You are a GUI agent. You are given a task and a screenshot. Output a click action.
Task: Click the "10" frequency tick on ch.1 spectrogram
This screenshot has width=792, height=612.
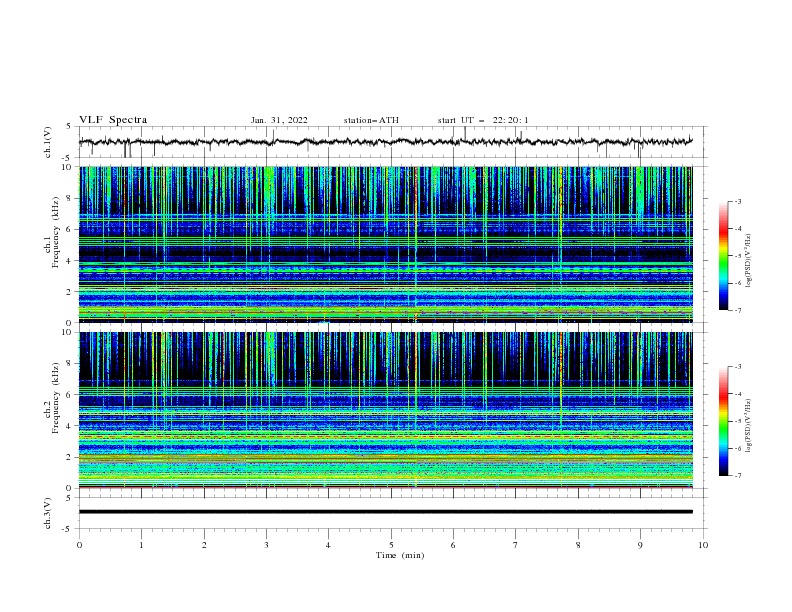[x=69, y=167]
